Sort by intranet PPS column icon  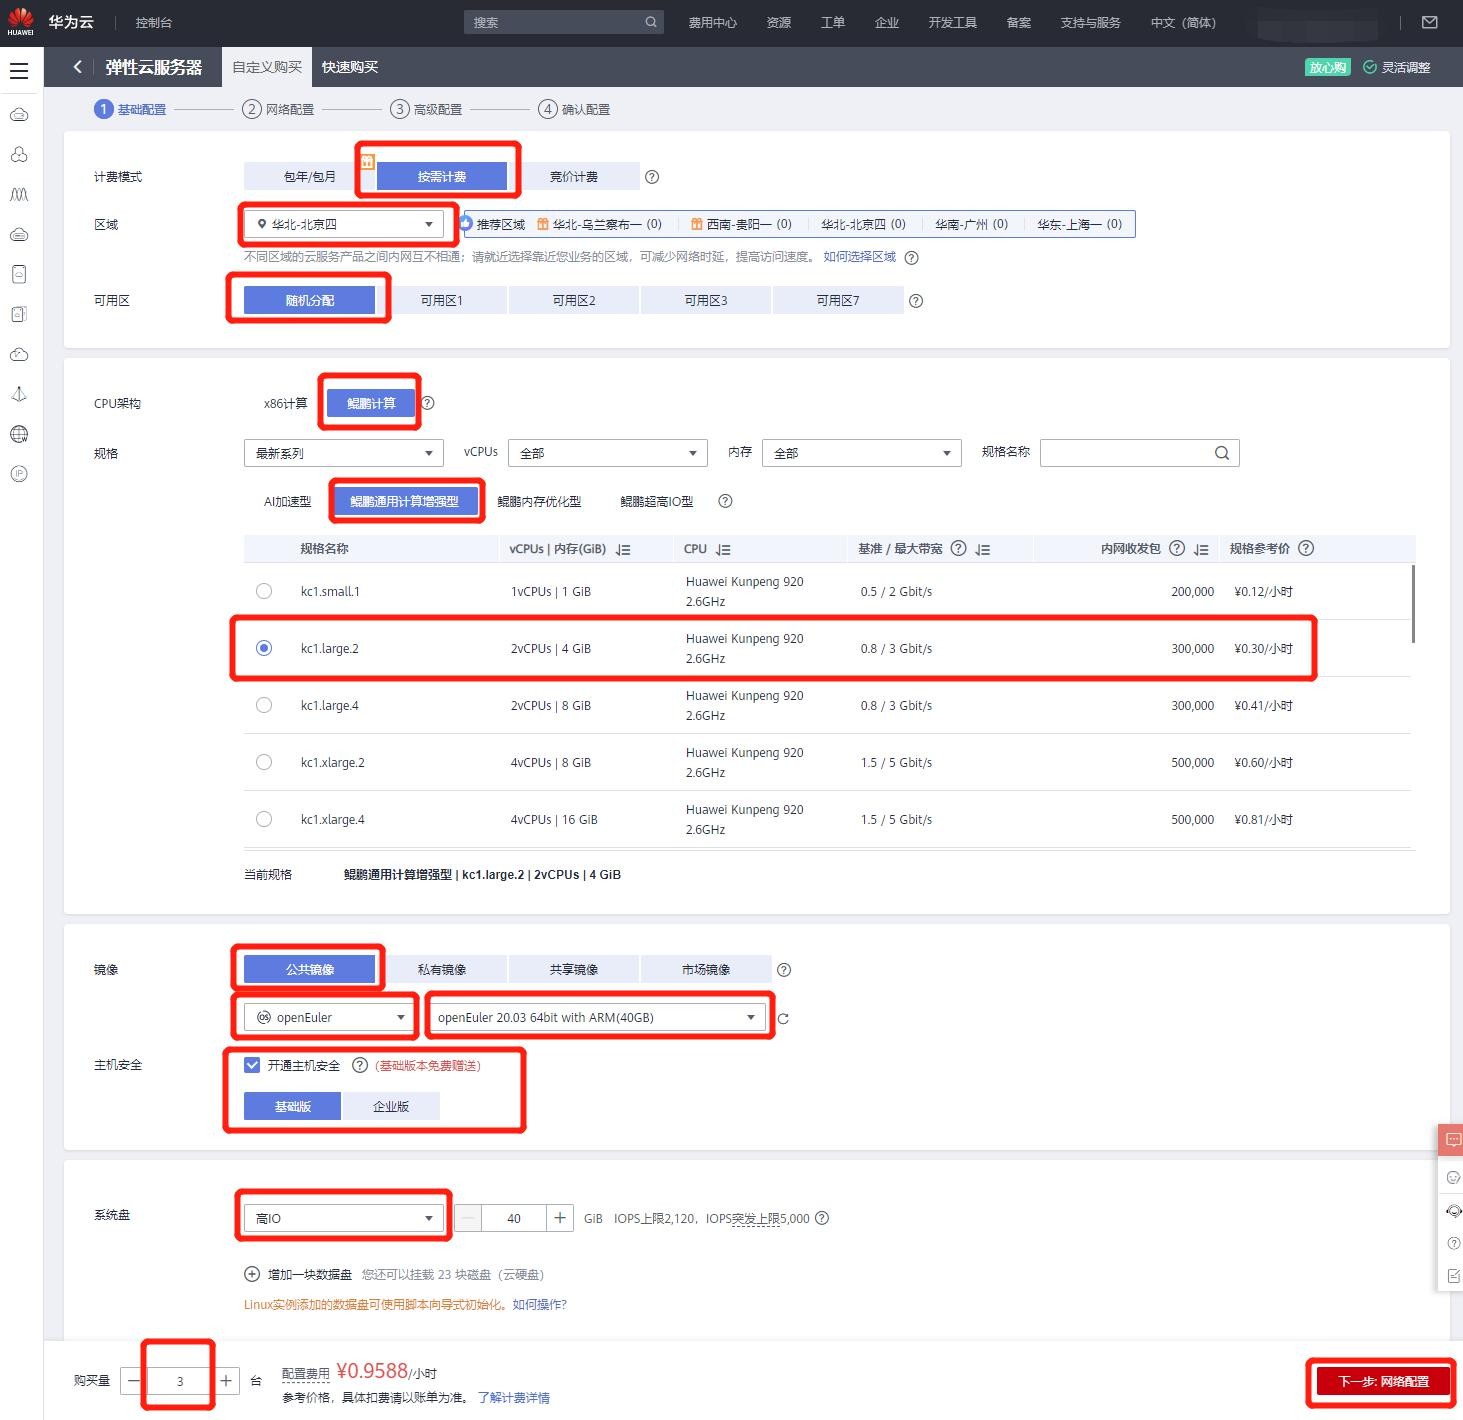[x=1201, y=549]
